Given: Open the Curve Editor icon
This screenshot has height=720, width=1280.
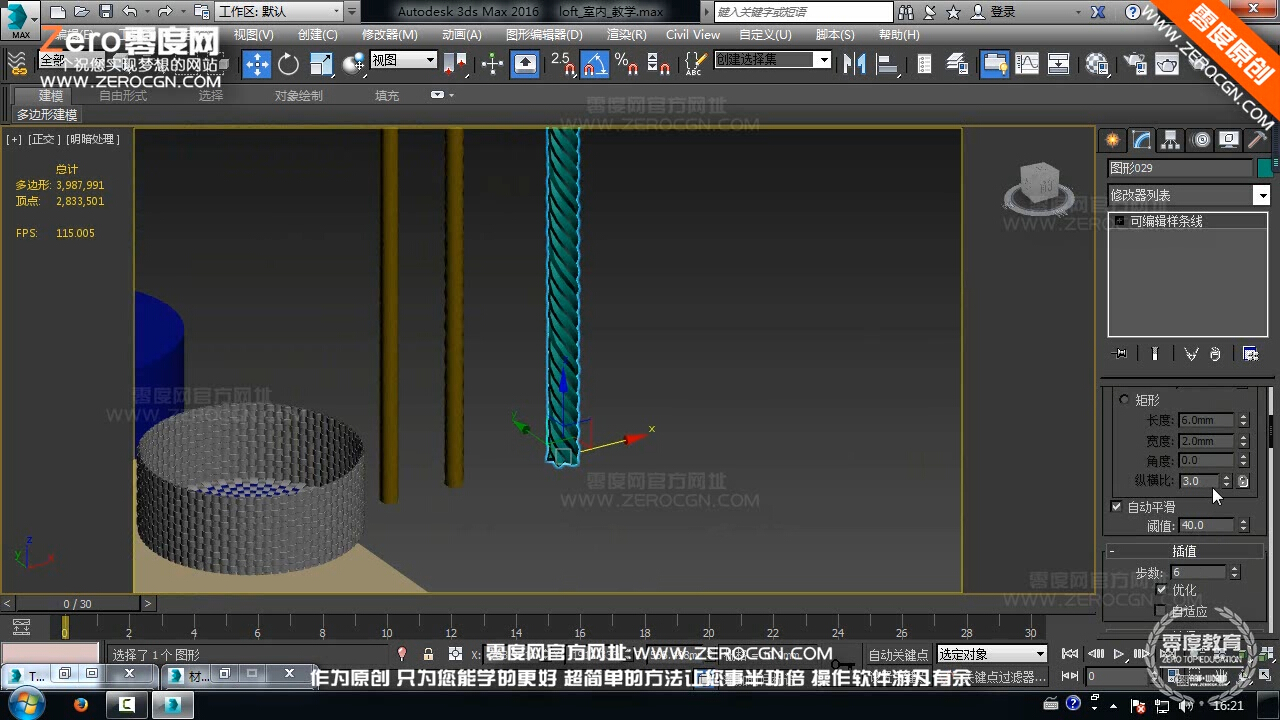Looking at the screenshot, I should click(x=1027, y=64).
